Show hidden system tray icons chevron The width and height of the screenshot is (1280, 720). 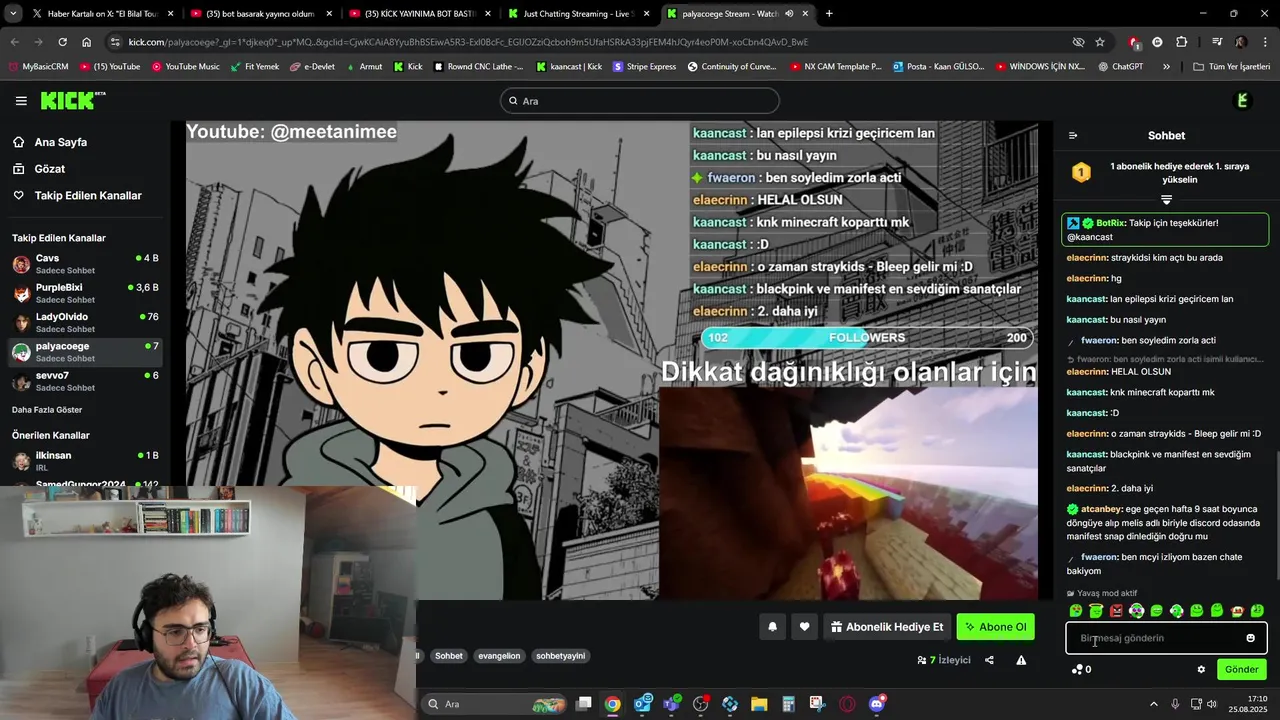point(1153,704)
